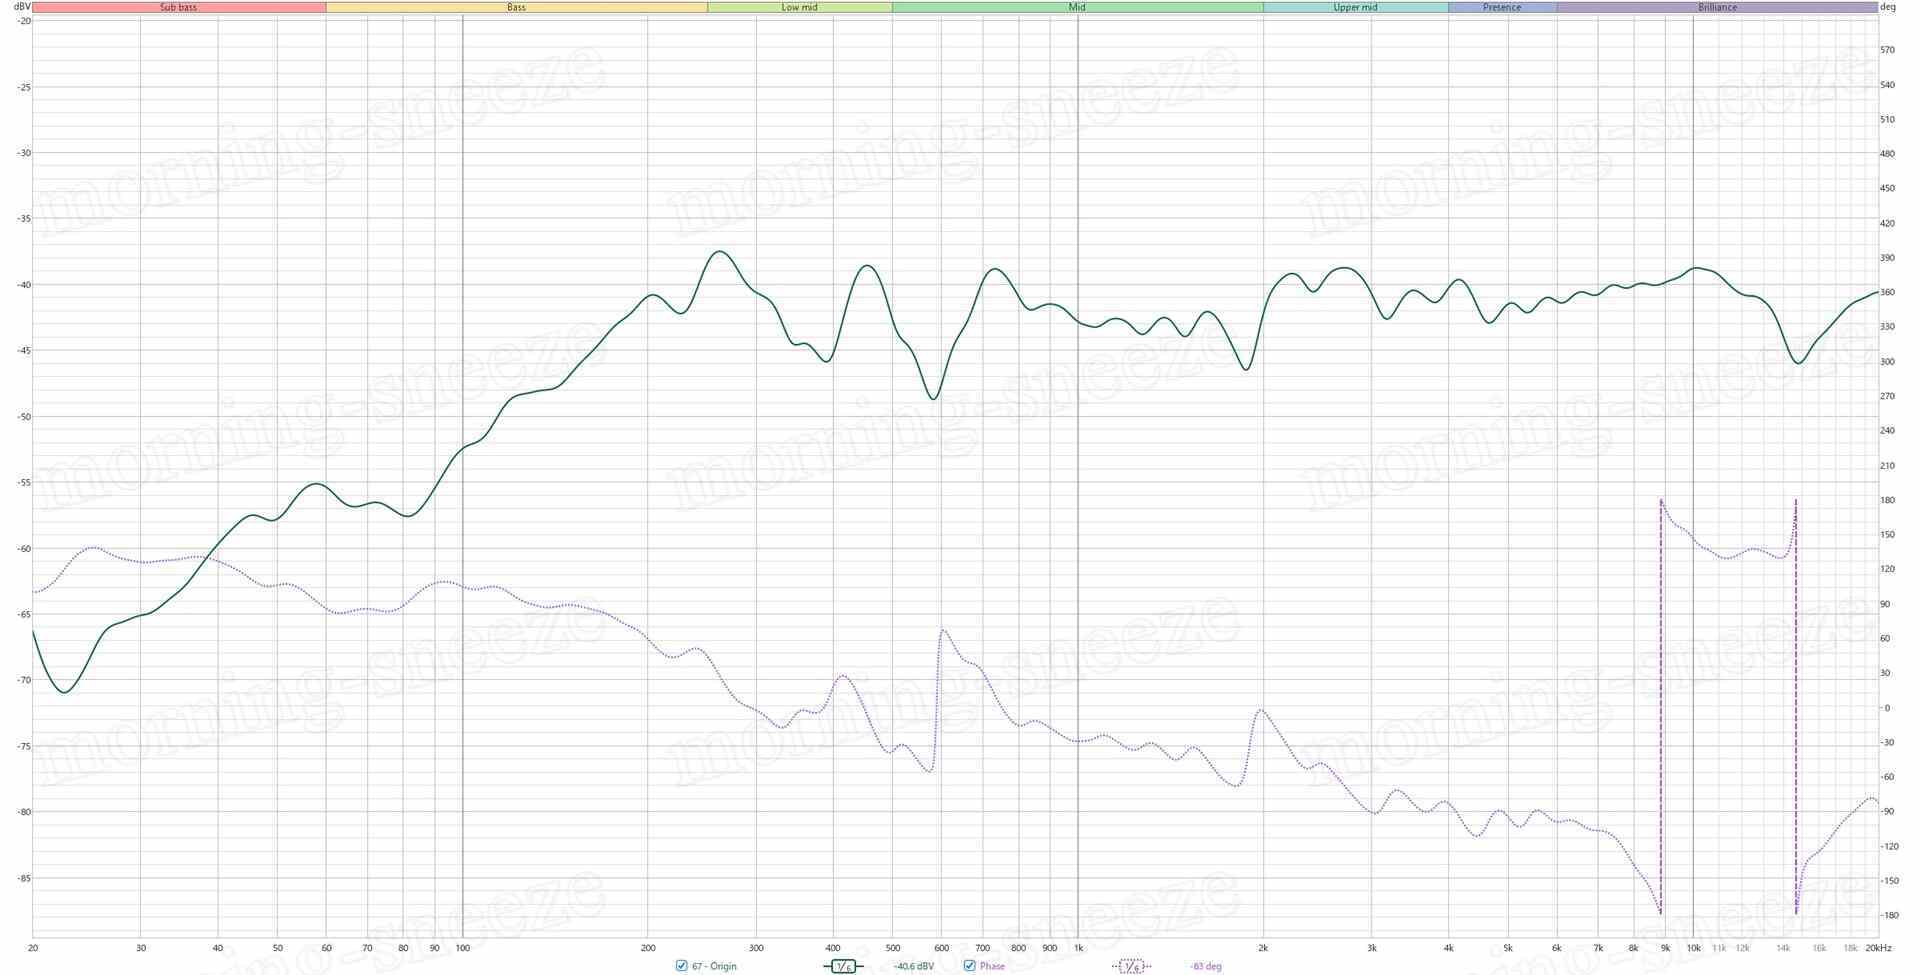The image size is (1920, 975).
Task: Select the Sub bass band header
Action: (x=179, y=7)
